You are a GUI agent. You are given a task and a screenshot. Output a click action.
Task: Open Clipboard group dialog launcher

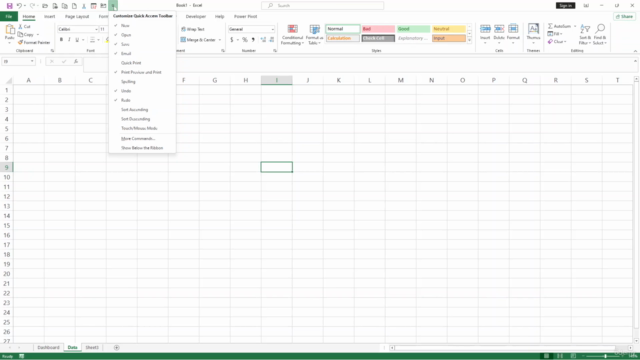[x=52, y=51]
